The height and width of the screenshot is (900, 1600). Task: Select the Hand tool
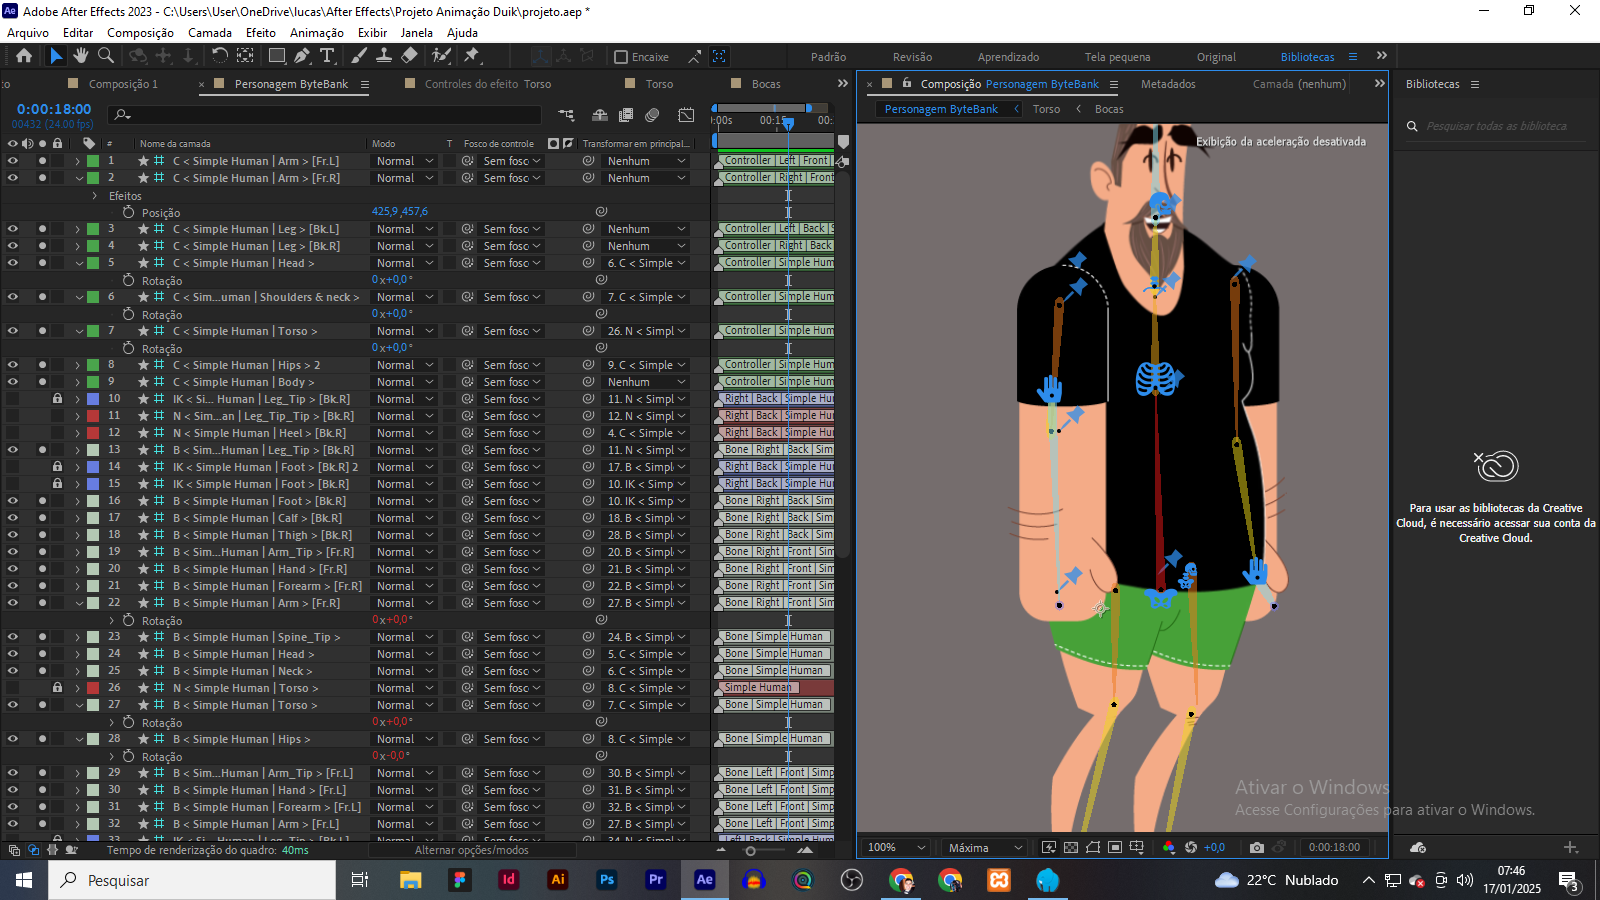(x=81, y=56)
